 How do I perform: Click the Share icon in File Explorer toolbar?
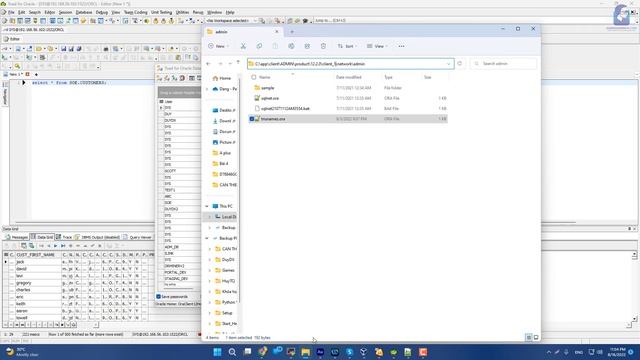(x=307, y=46)
